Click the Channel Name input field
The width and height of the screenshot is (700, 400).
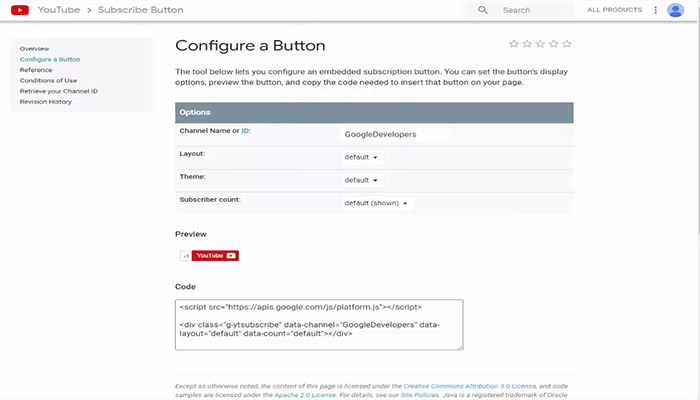395,133
